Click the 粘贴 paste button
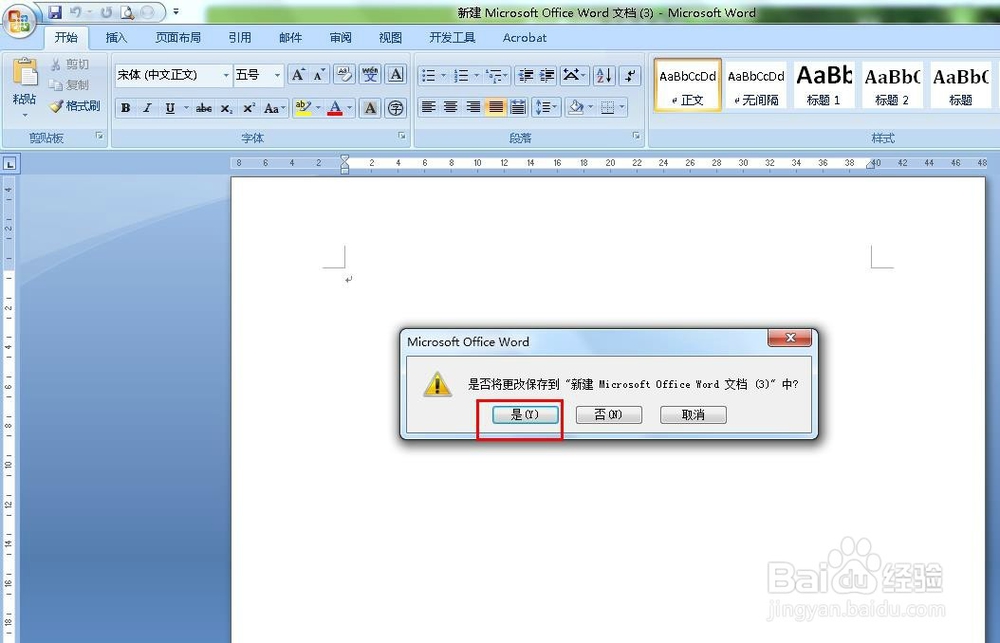This screenshot has height=643, width=1000. pos(25,87)
